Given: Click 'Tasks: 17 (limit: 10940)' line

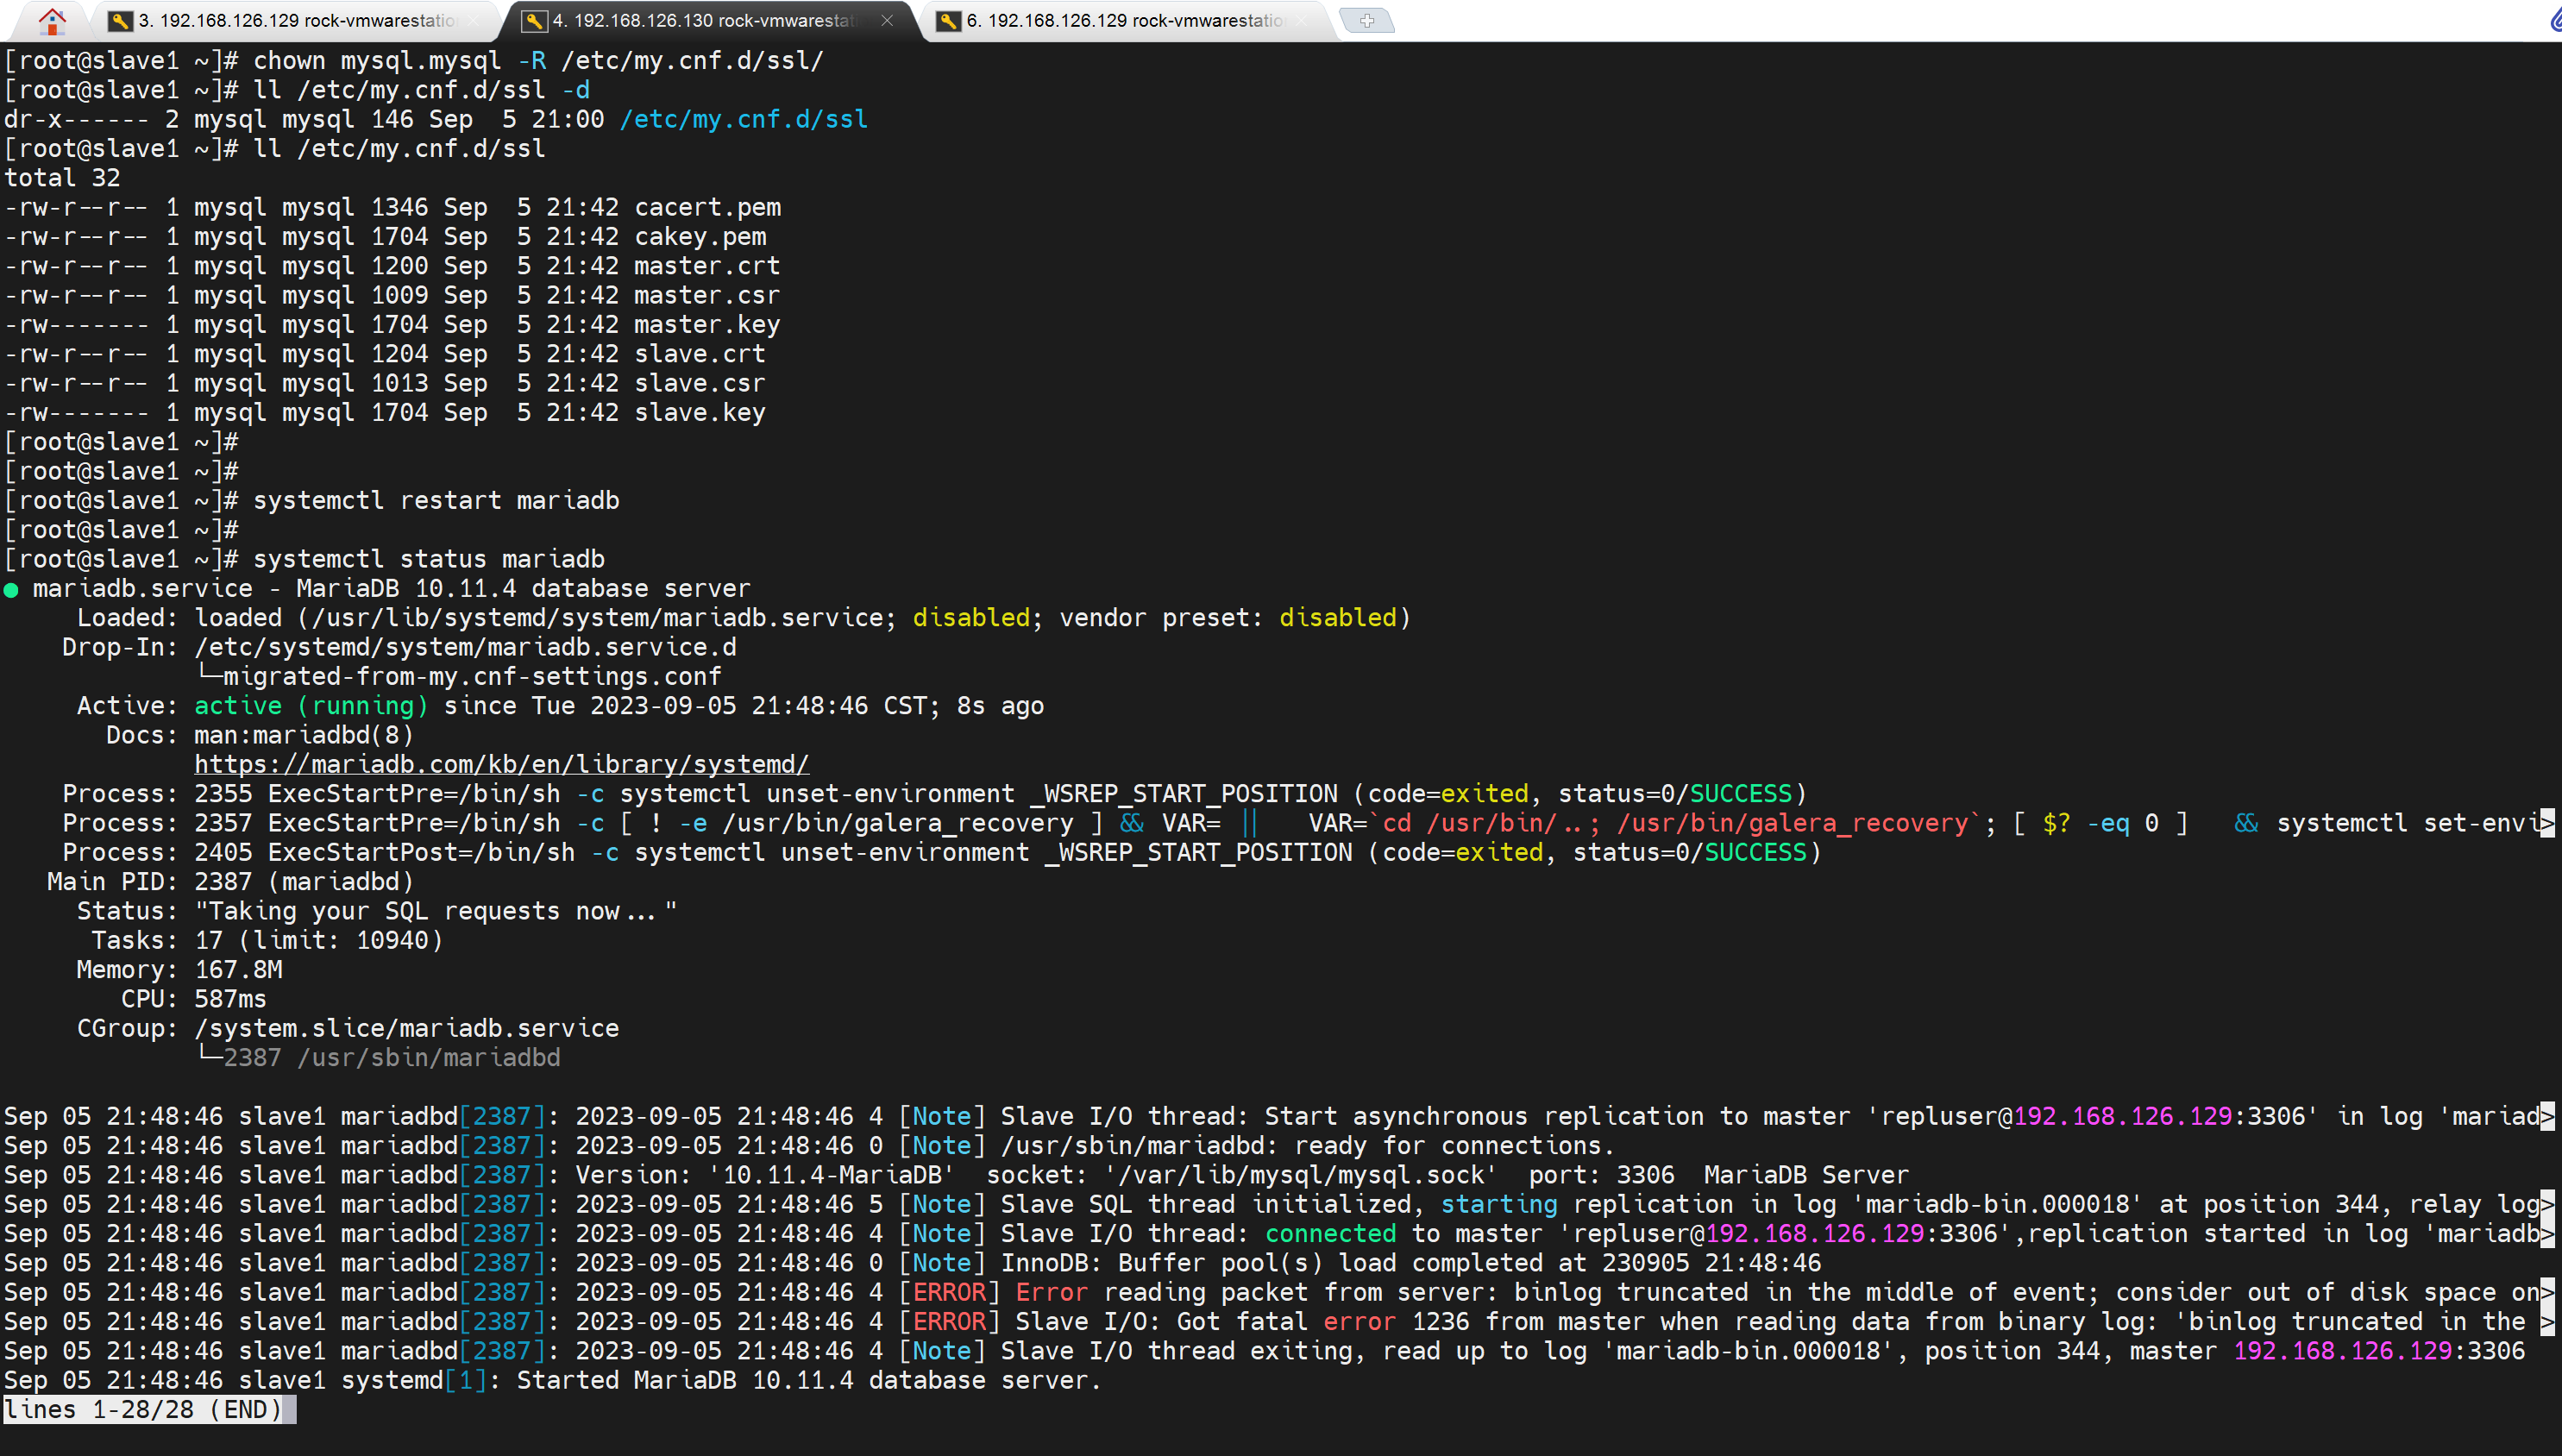Looking at the screenshot, I should click(x=267, y=941).
